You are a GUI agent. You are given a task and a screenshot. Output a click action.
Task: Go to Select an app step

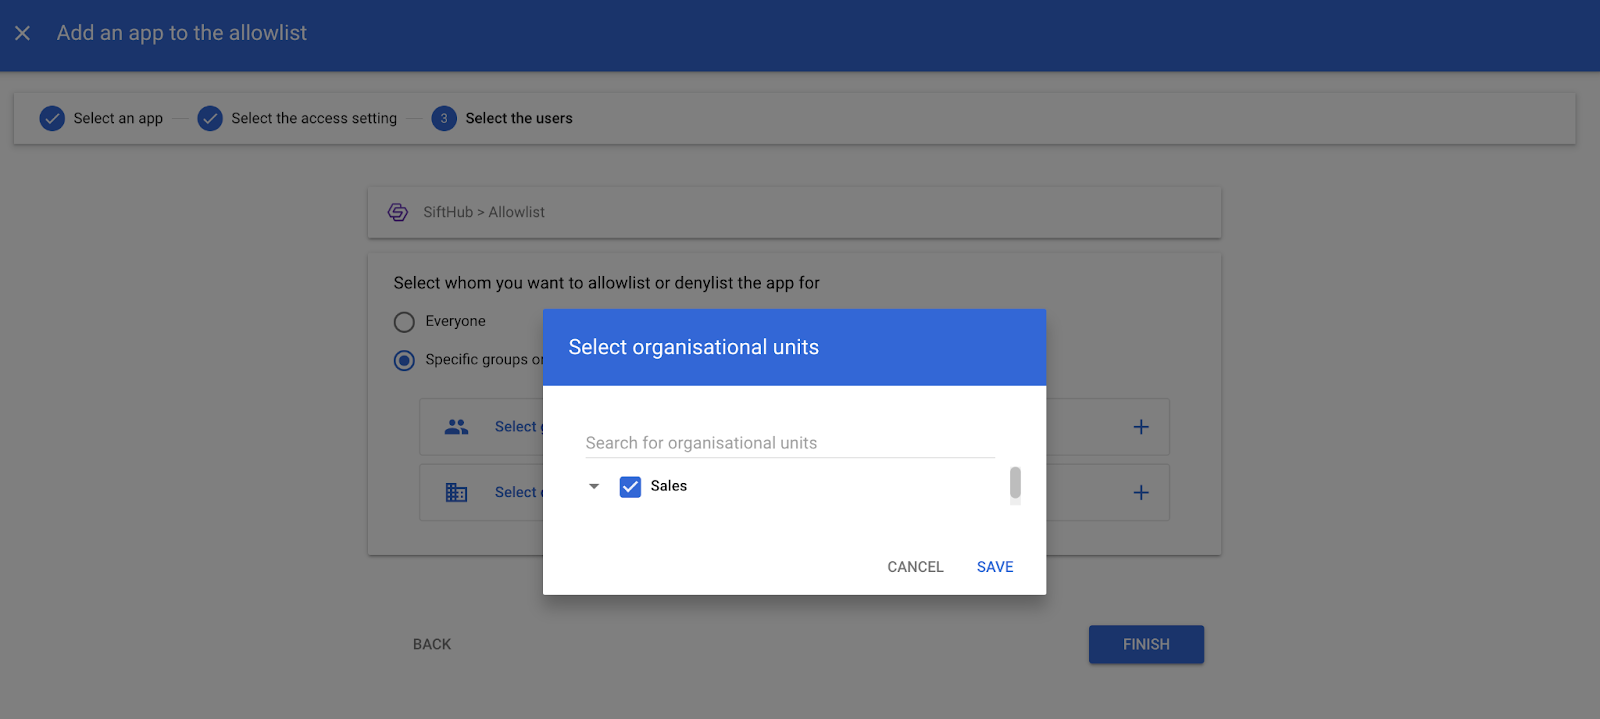[x=118, y=118]
